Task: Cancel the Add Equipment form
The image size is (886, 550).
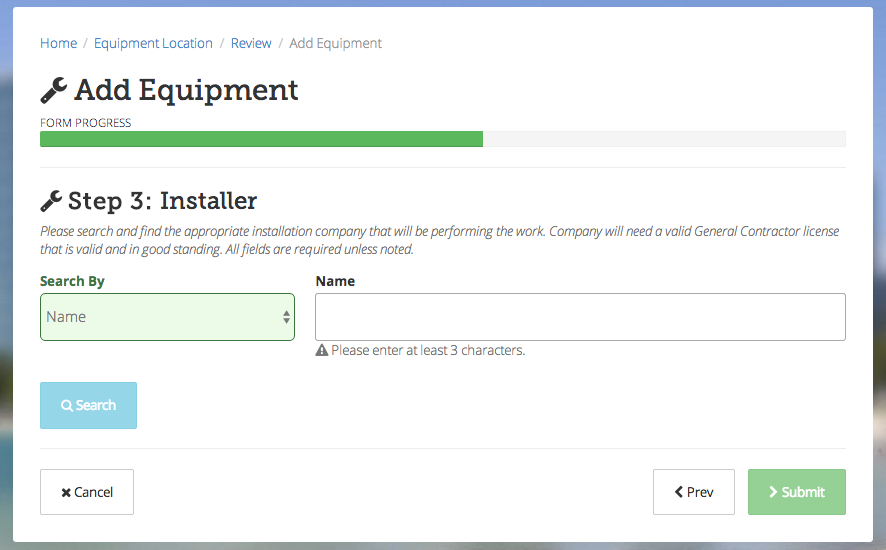Action: pyautogui.click(x=87, y=492)
